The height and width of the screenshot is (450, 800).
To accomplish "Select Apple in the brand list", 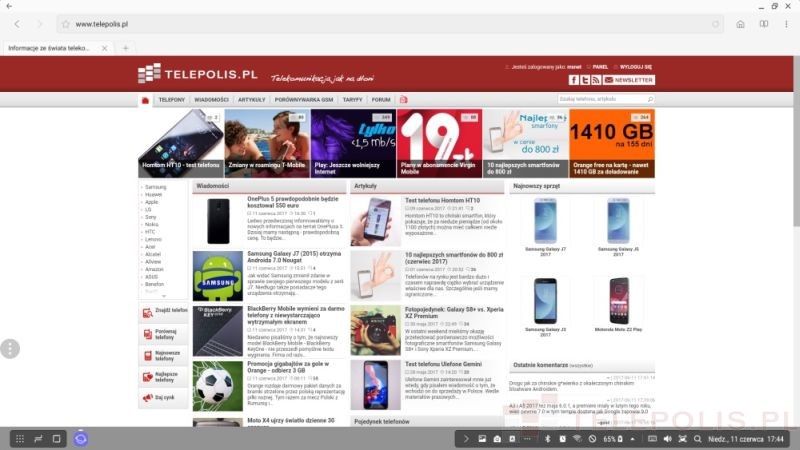I will tap(152, 202).
